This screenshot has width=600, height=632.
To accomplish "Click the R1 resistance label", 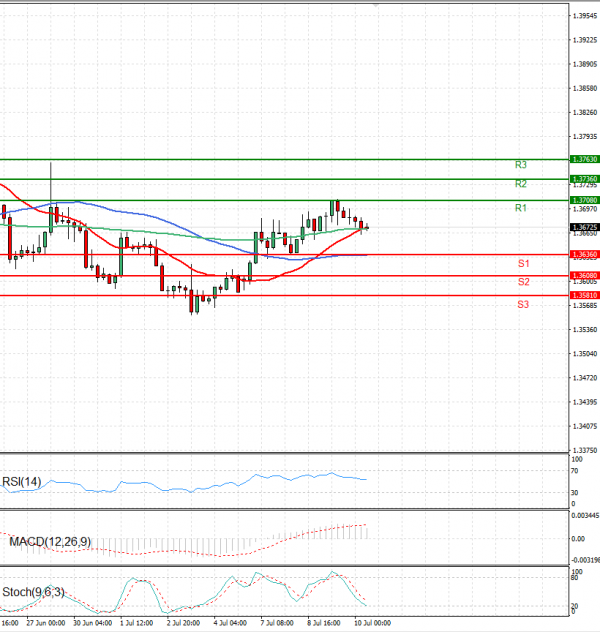I will tap(521, 208).
